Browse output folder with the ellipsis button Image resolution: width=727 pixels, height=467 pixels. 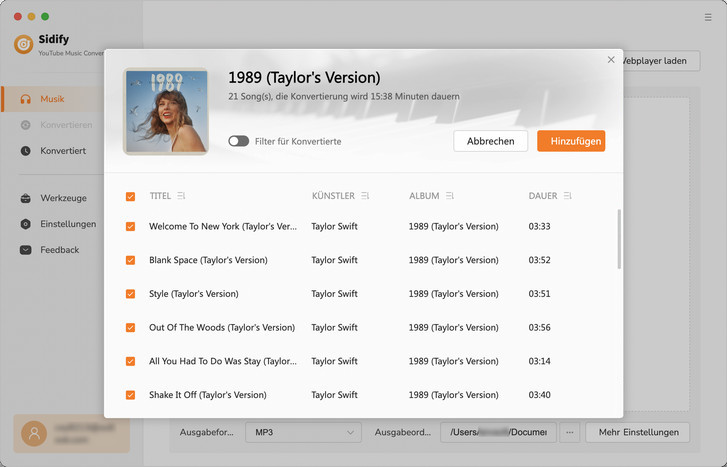(570, 432)
